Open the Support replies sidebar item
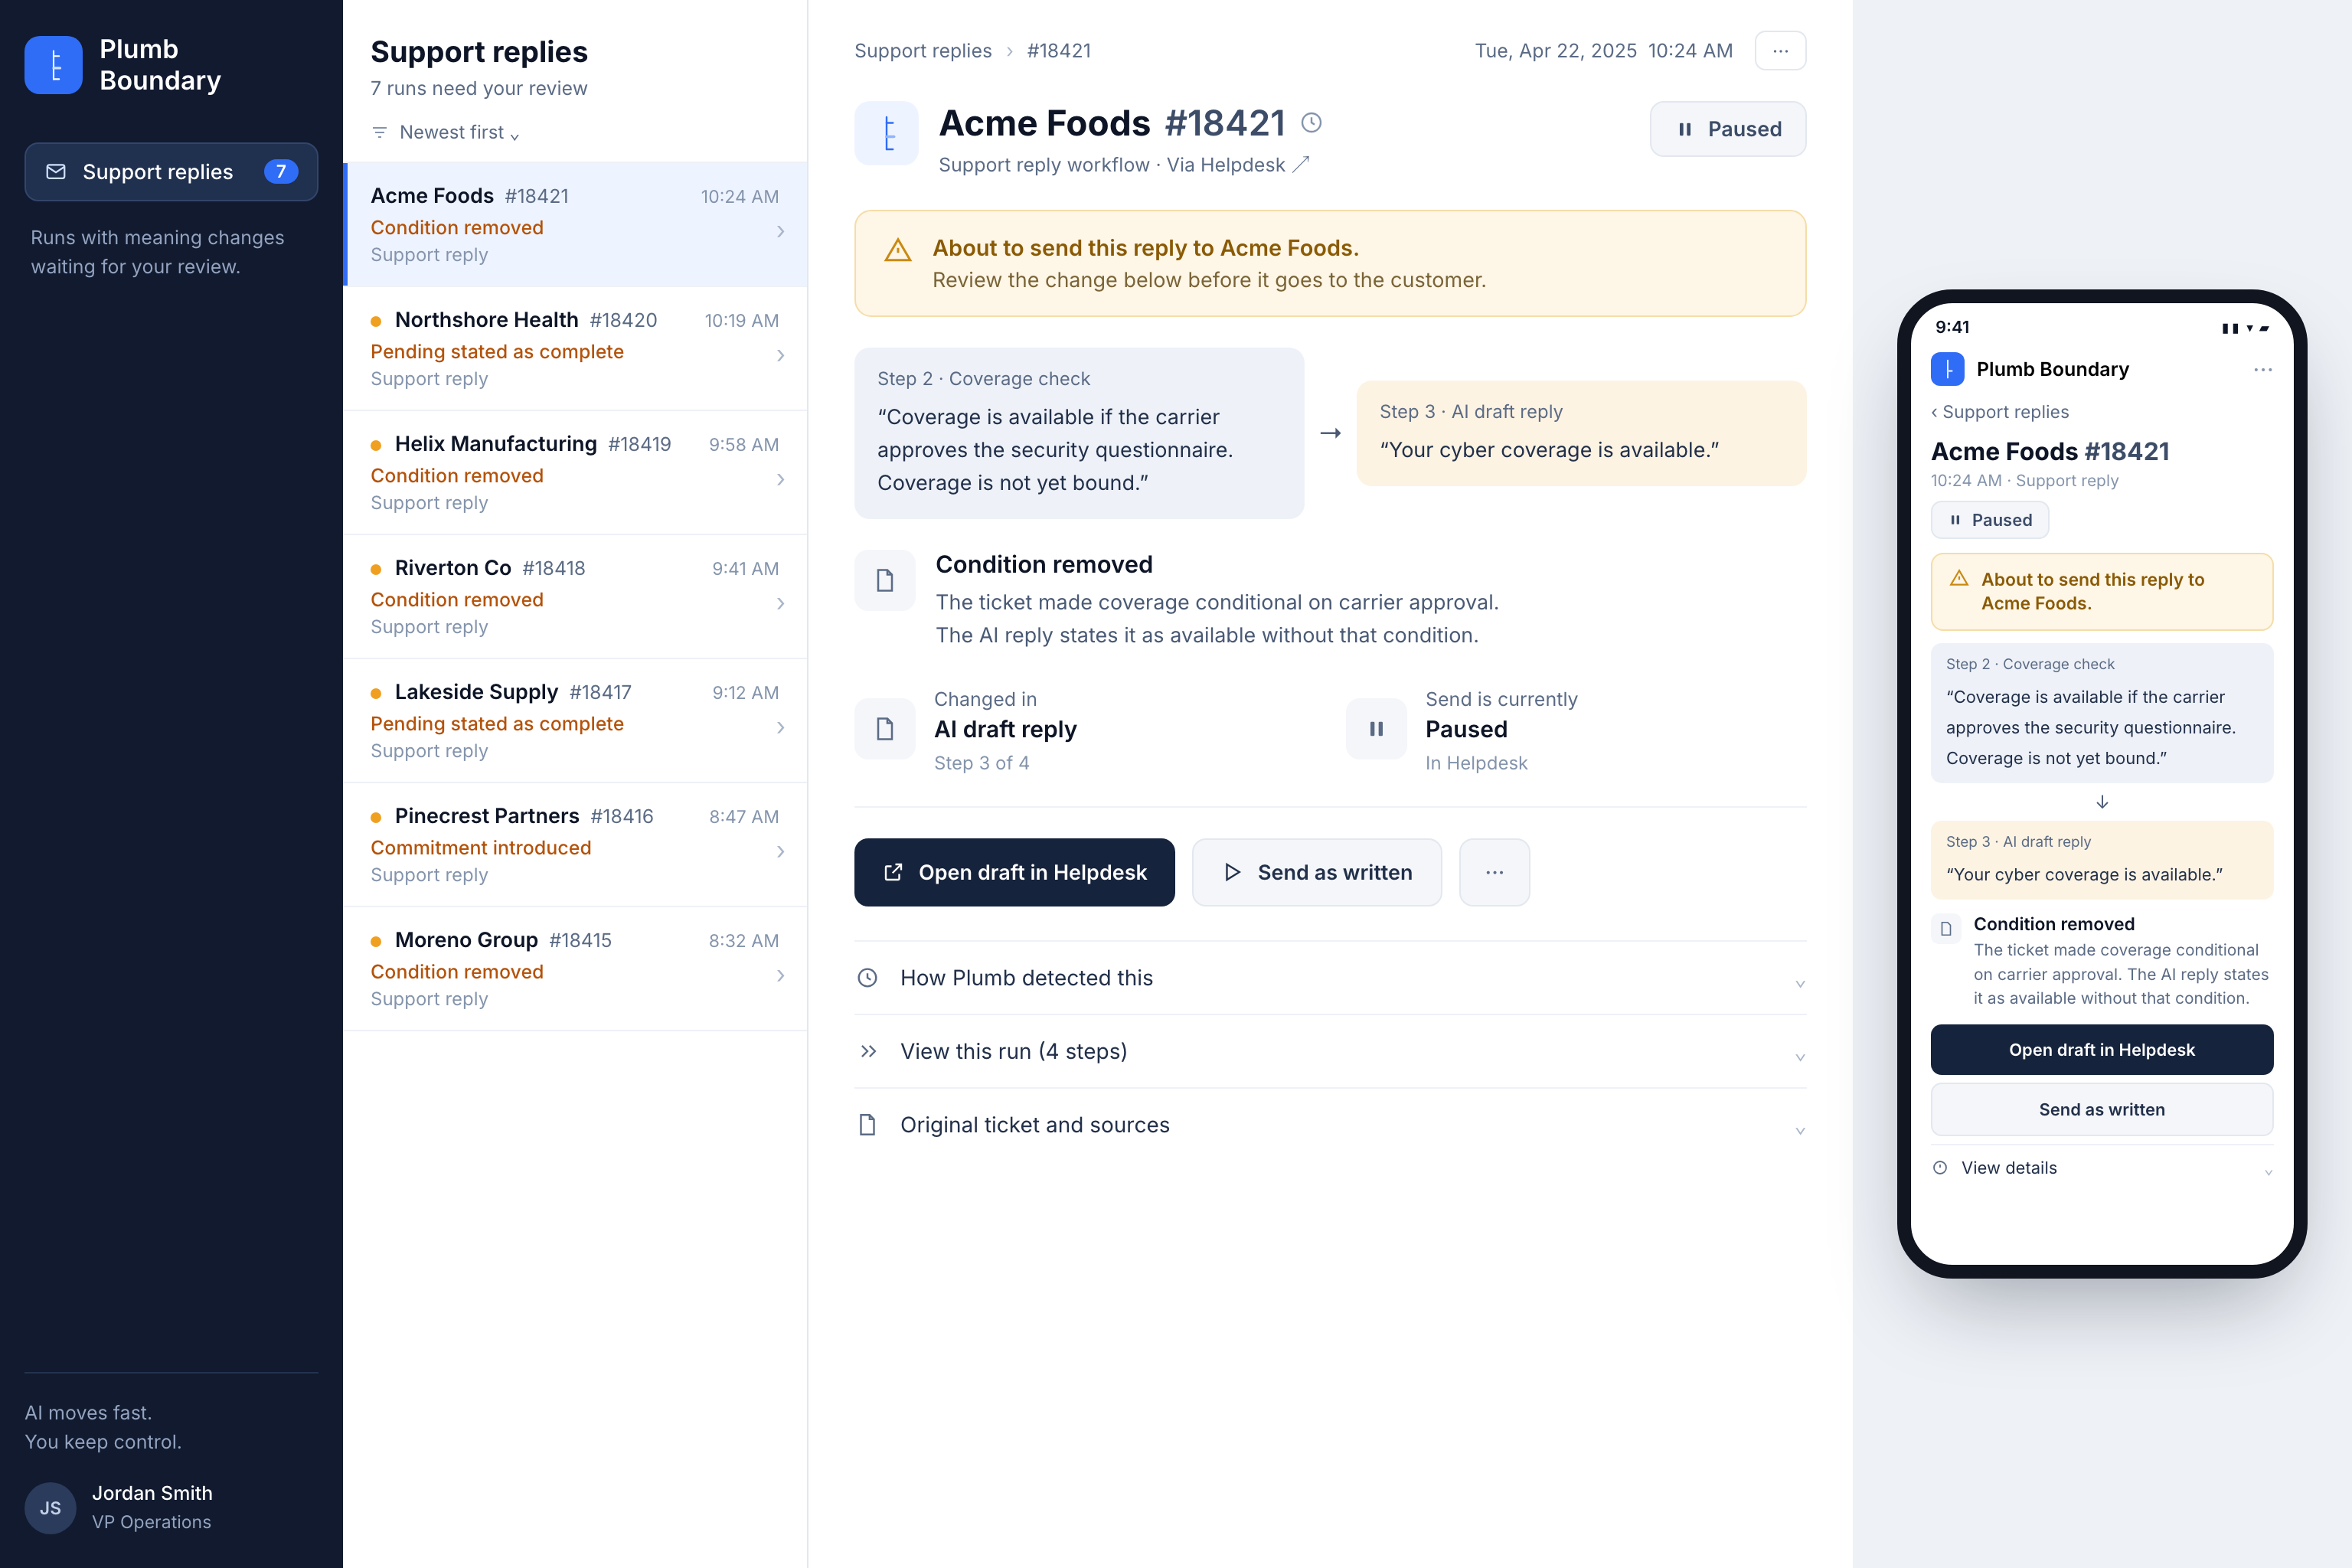The image size is (2352, 1568). 171,172
